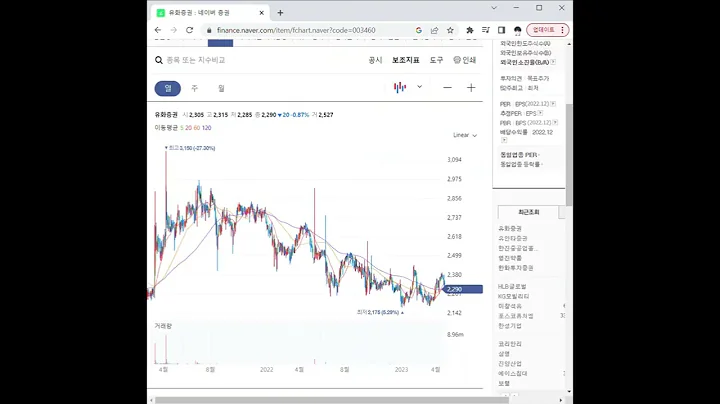Open KG모빌리티 in recent list
This screenshot has height=404, width=720.
click(x=514, y=296)
